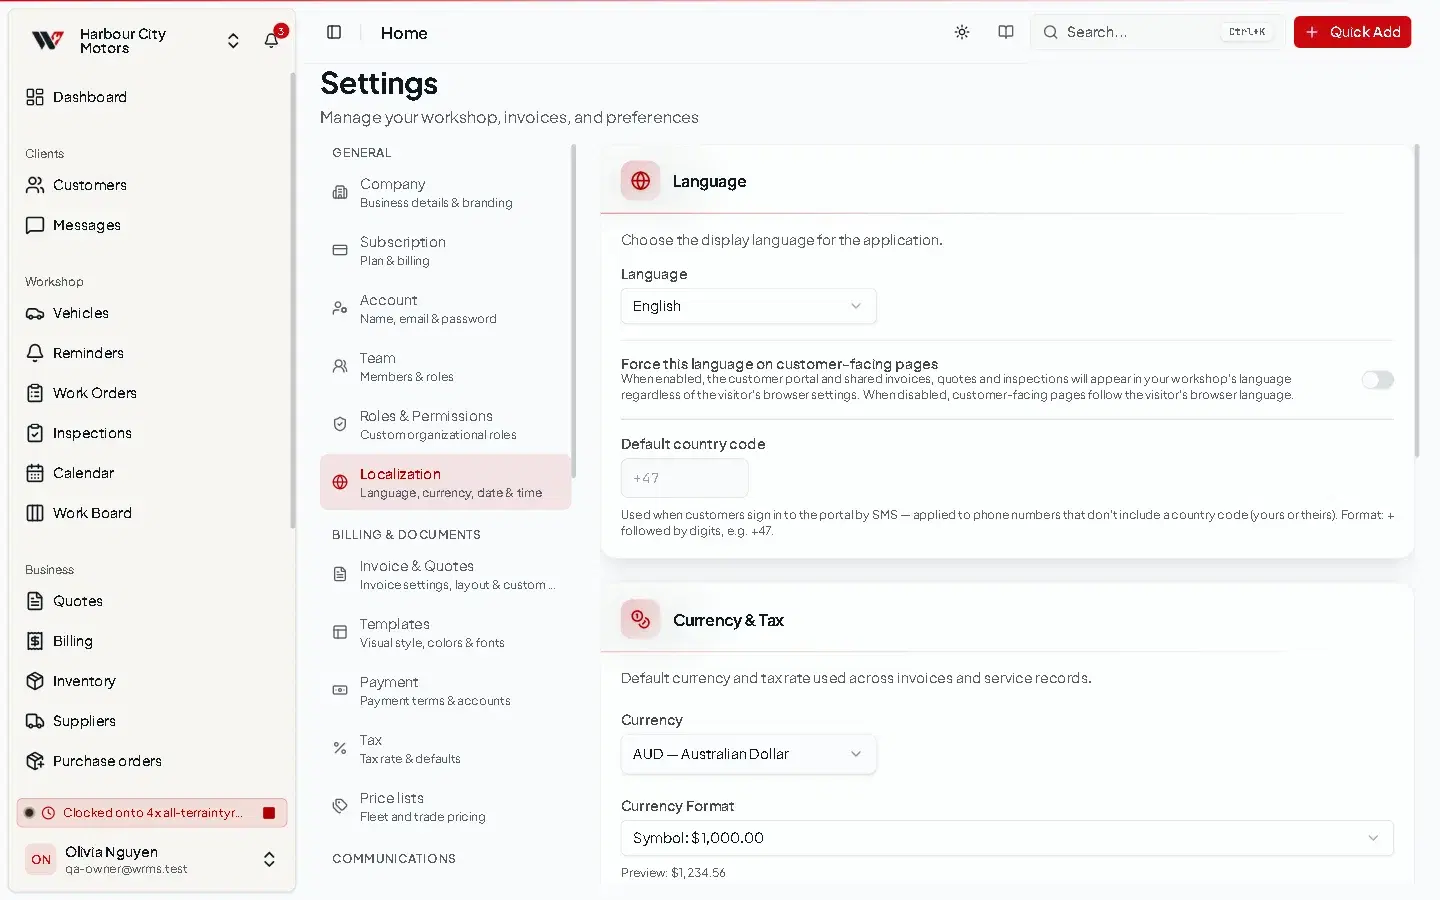
Task: Go to Dashboard in the sidebar
Action: (x=152, y=97)
